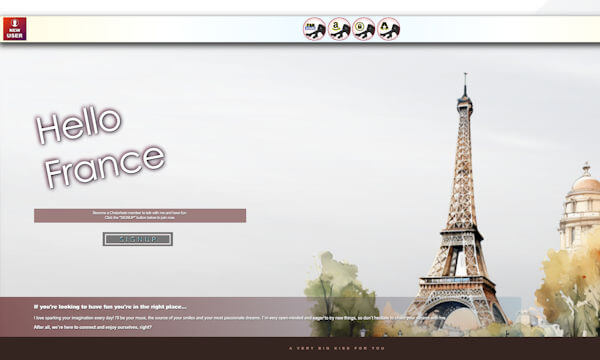Viewport: 600px width, 360px height.
Task: Click the round icon with yellow lock symbol
Action: pyautogui.click(x=364, y=29)
